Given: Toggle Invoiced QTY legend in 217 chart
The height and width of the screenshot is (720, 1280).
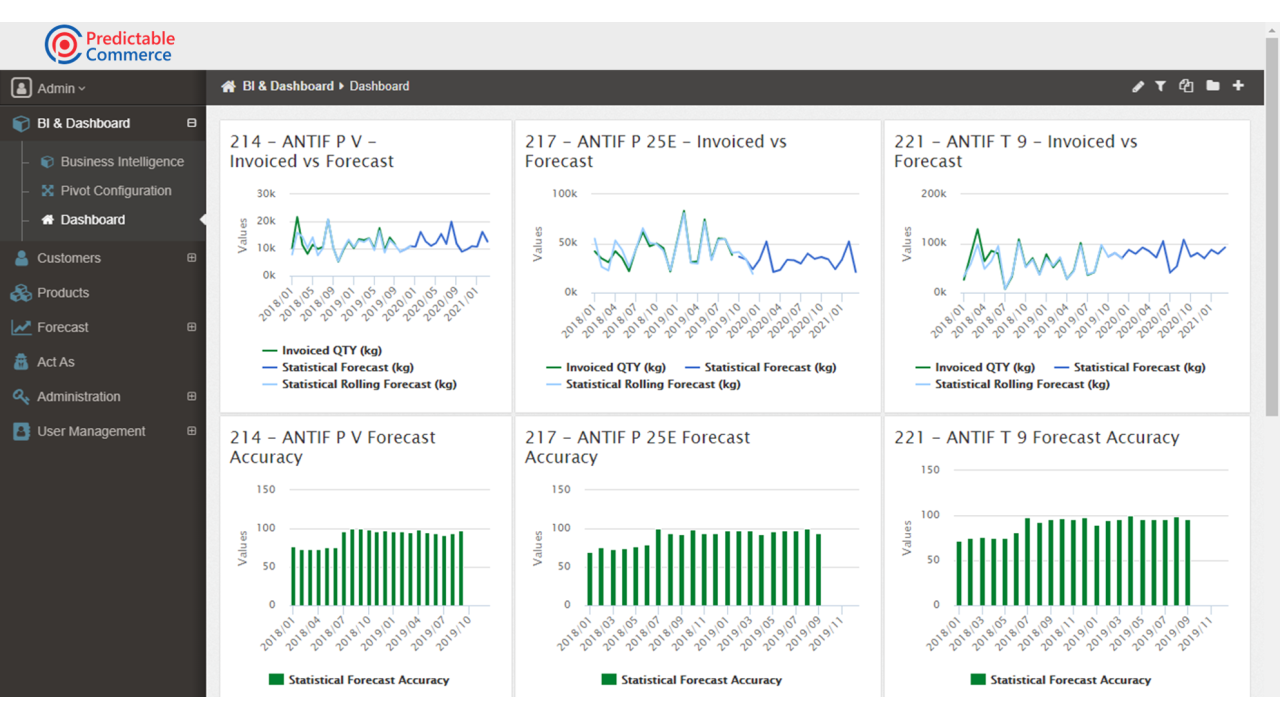Looking at the screenshot, I should tap(606, 367).
